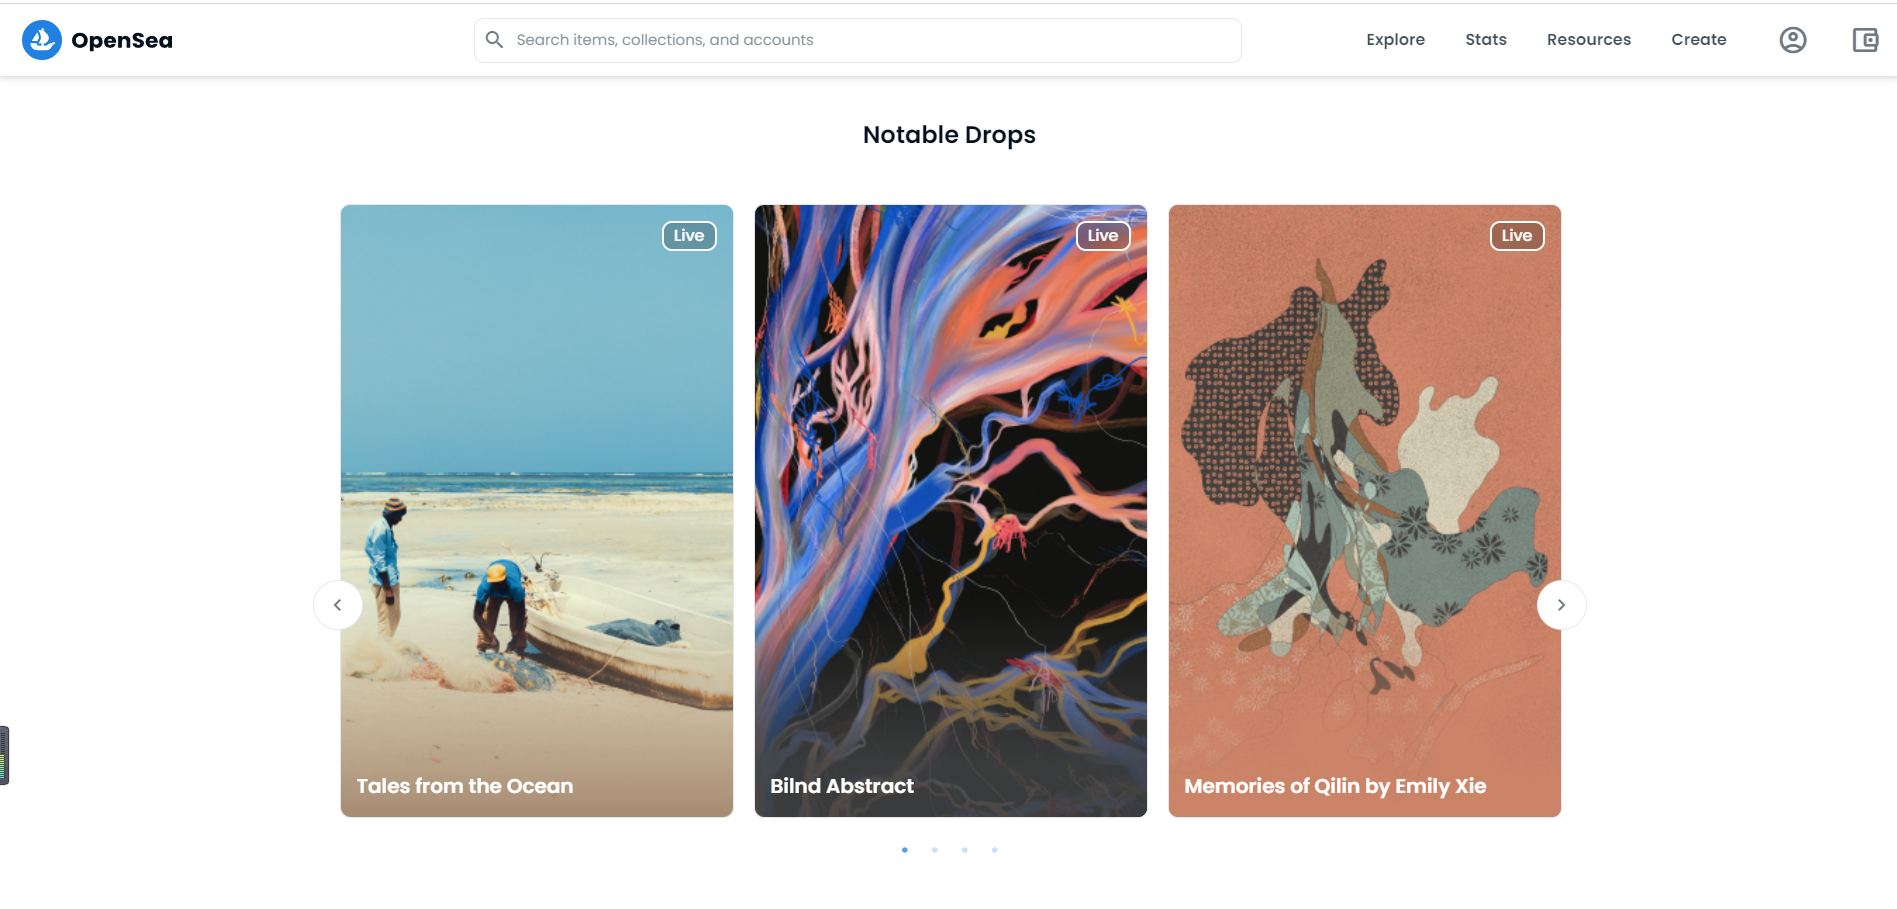Screen dimensions: 1897x909
Task: Open the Tales from the Ocean drop
Action: (537, 511)
